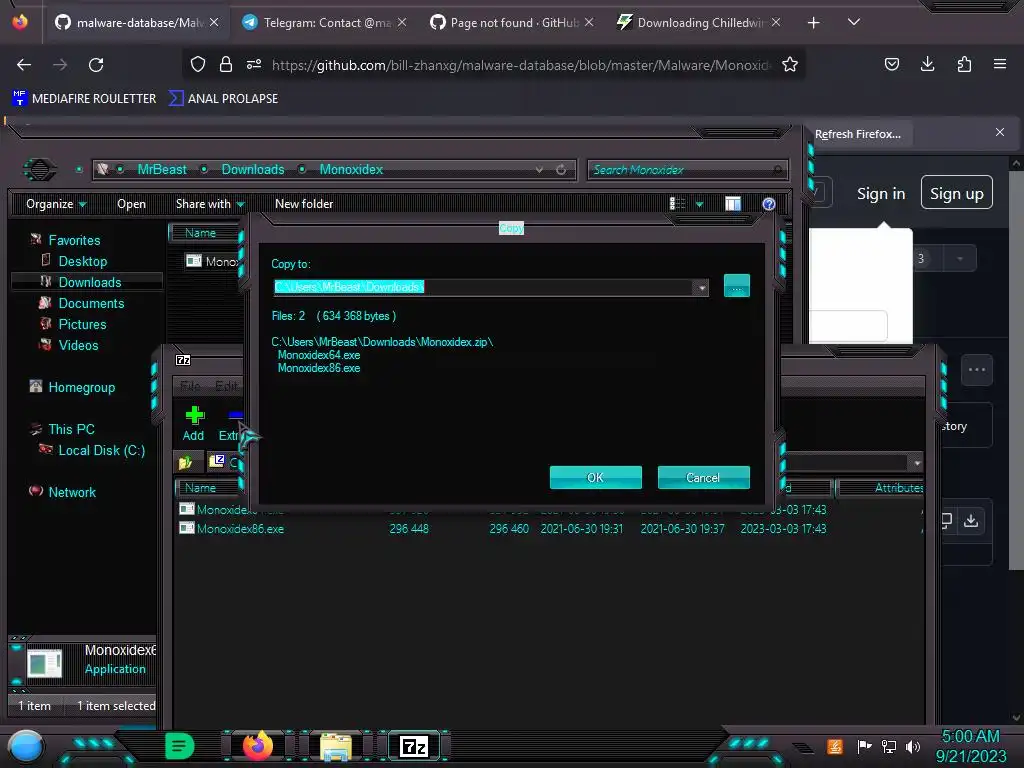Image resolution: width=1024 pixels, height=768 pixels.
Task: Open GitHub three-dots more options
Action: coord(977,370)
